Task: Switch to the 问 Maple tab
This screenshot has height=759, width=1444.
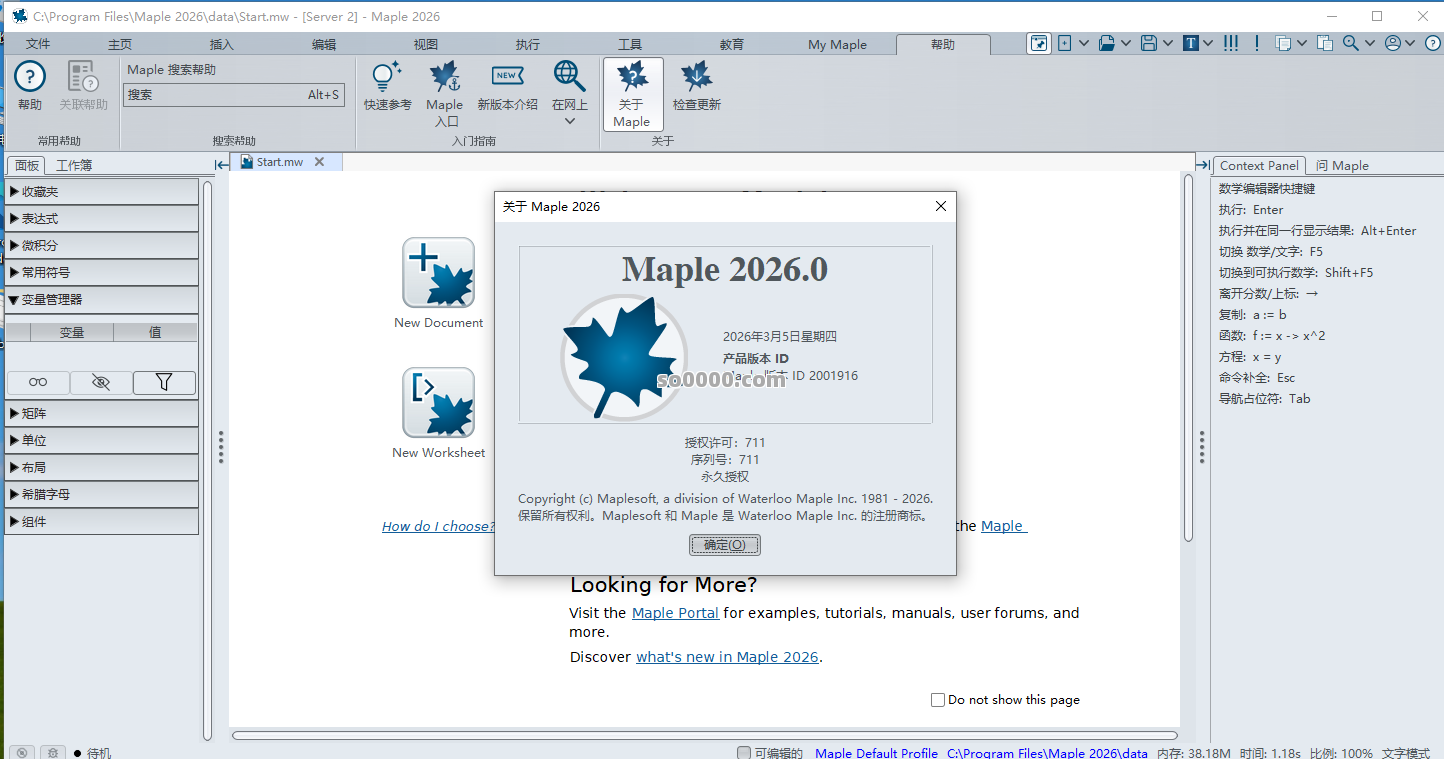Action: click(1342, 165)
